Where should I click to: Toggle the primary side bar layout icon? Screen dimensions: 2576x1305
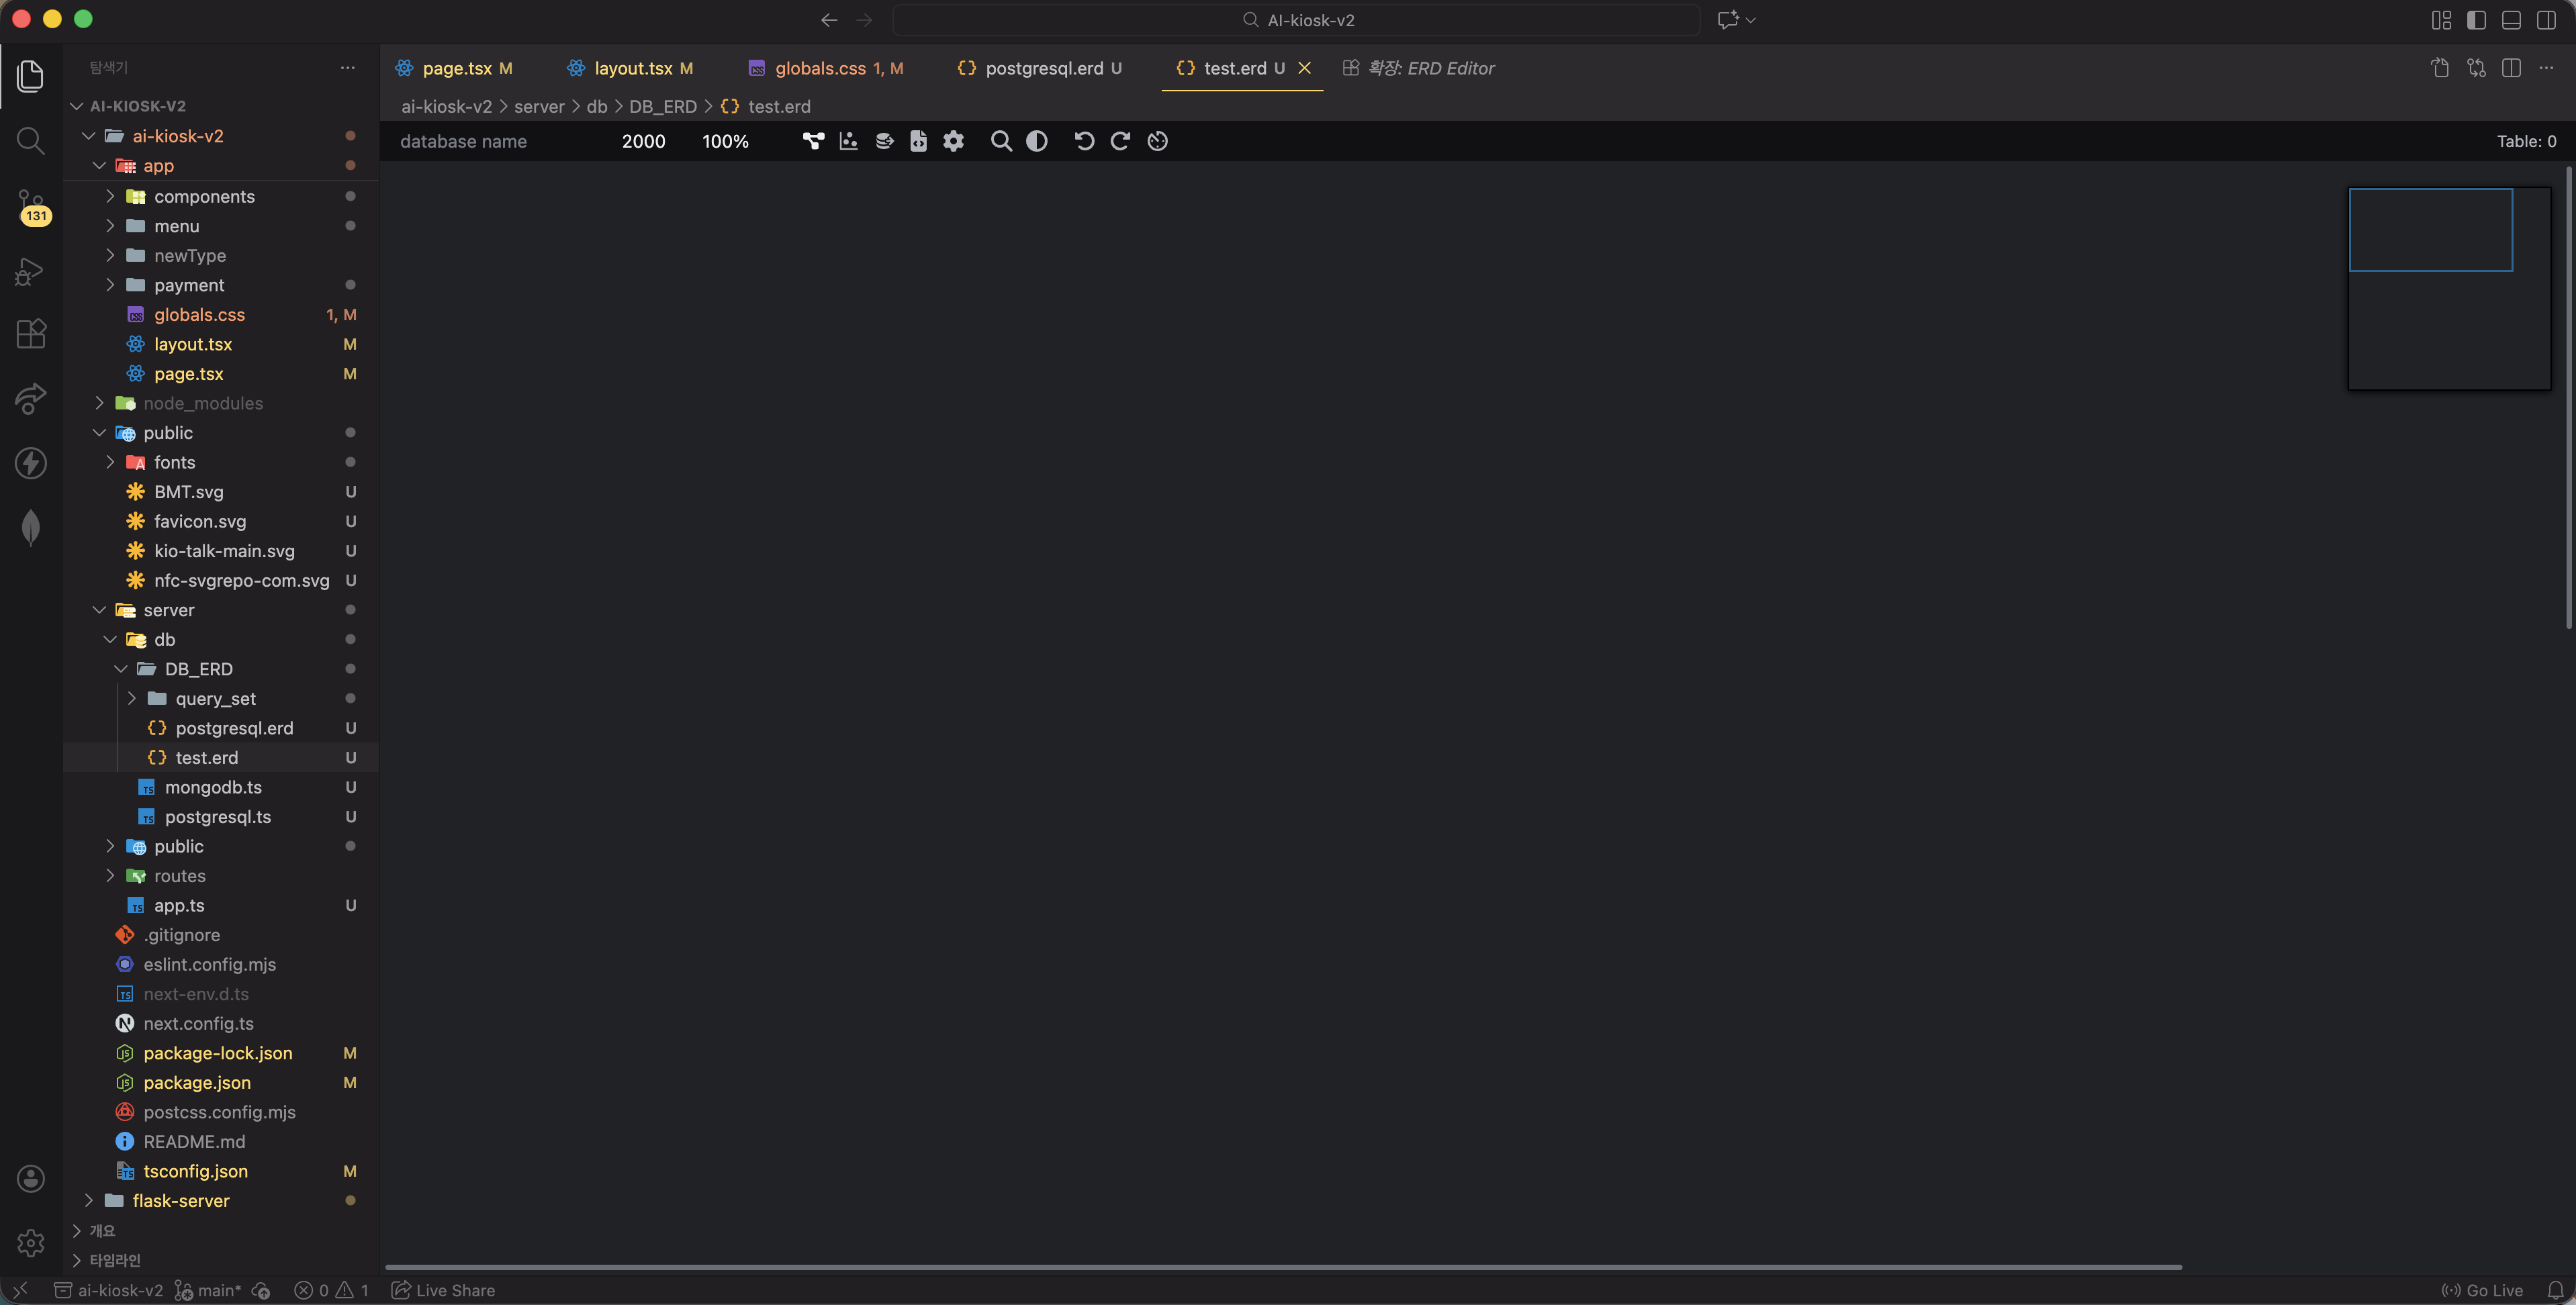tap(2476, 20)
